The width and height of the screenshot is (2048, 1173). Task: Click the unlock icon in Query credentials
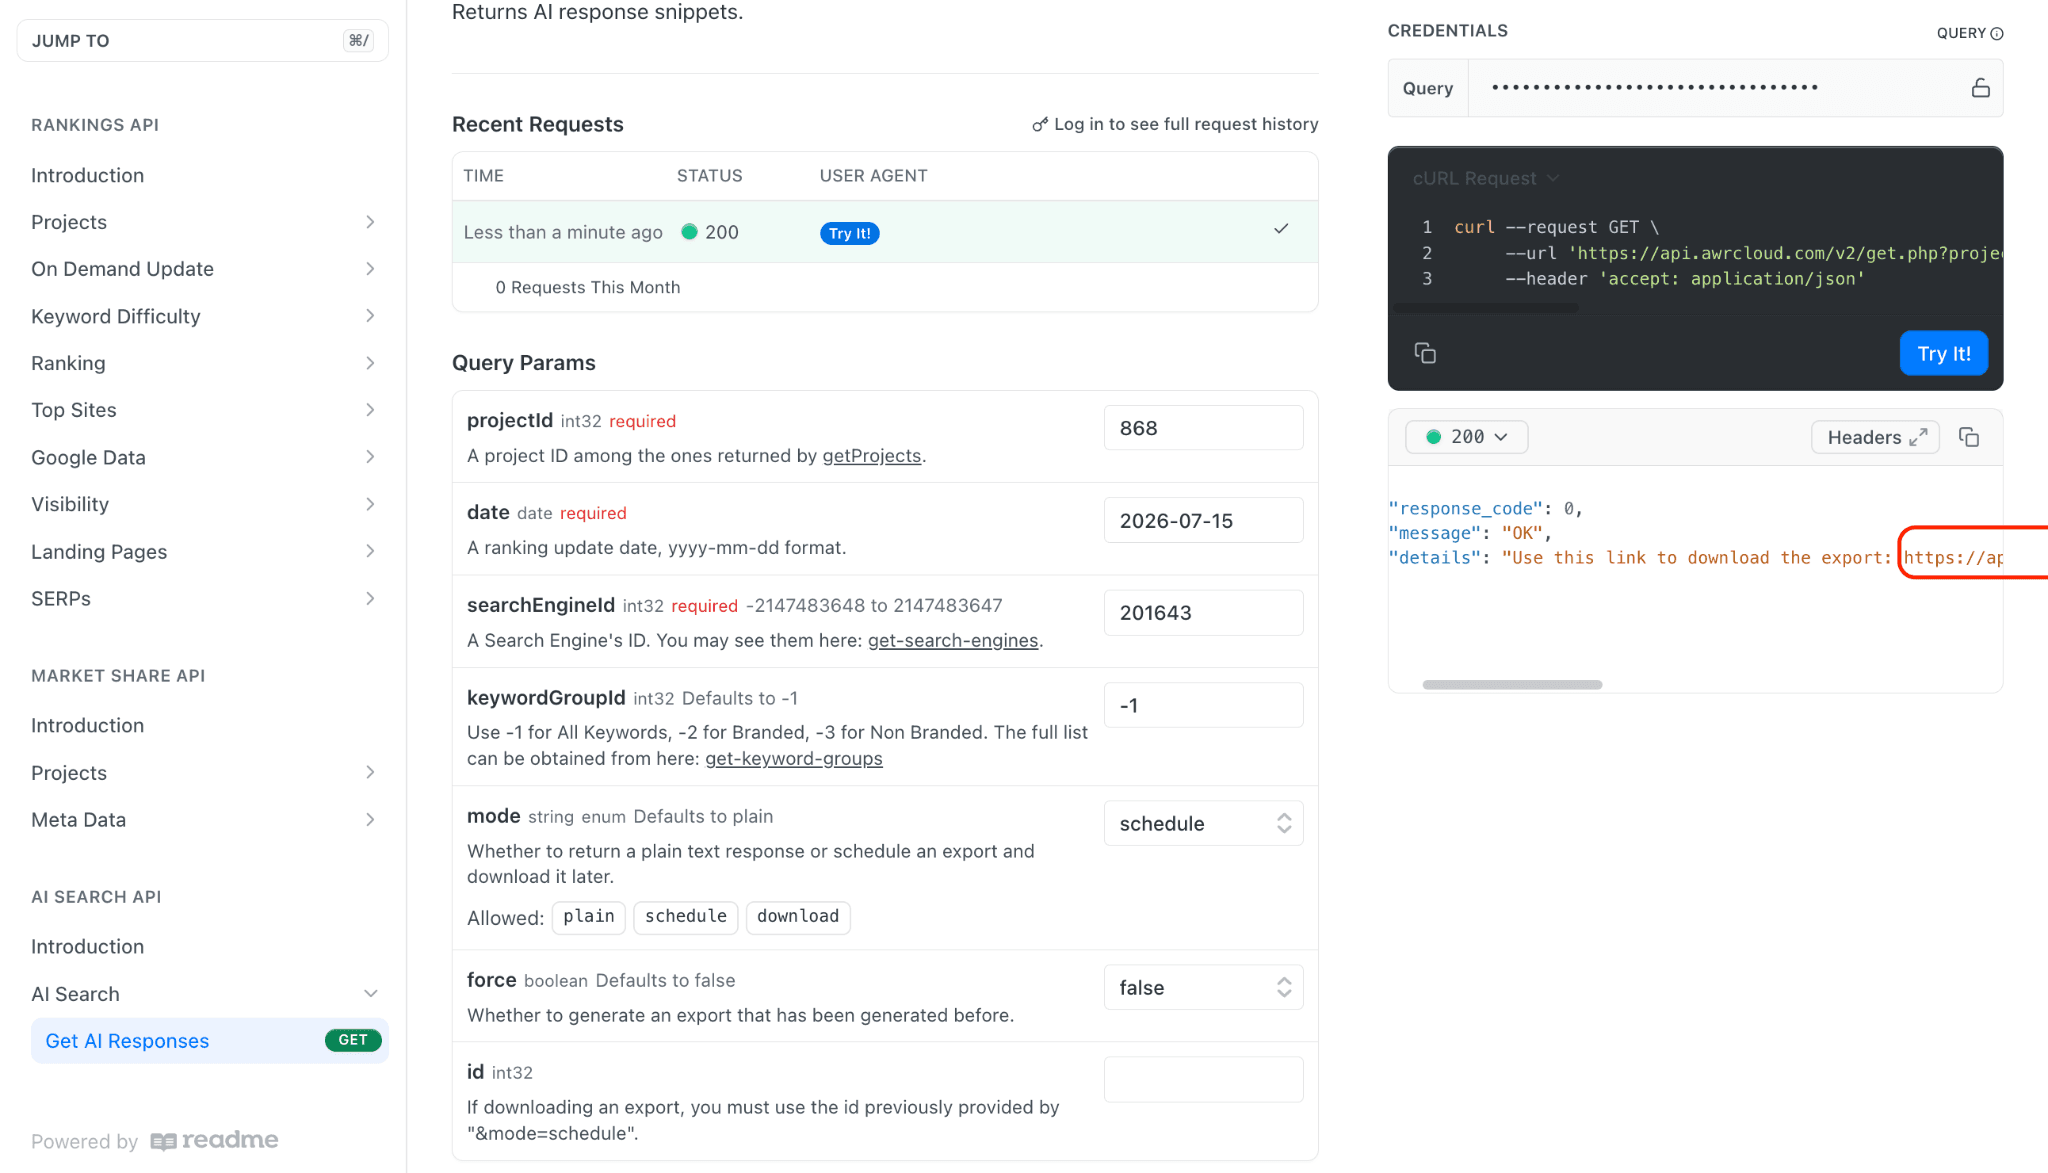1980,88
